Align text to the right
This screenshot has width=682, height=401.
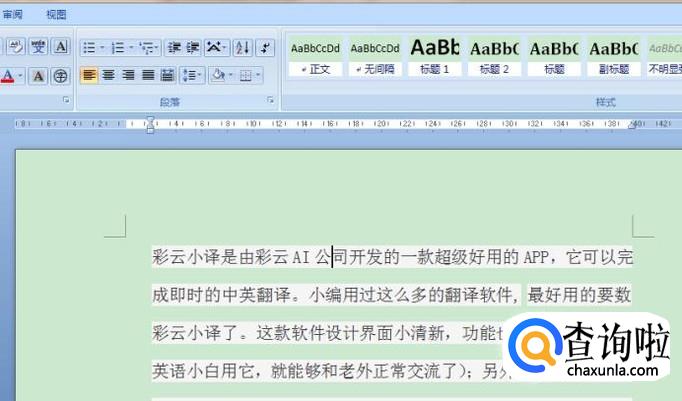pyautogui.click(x=129, y=75)
